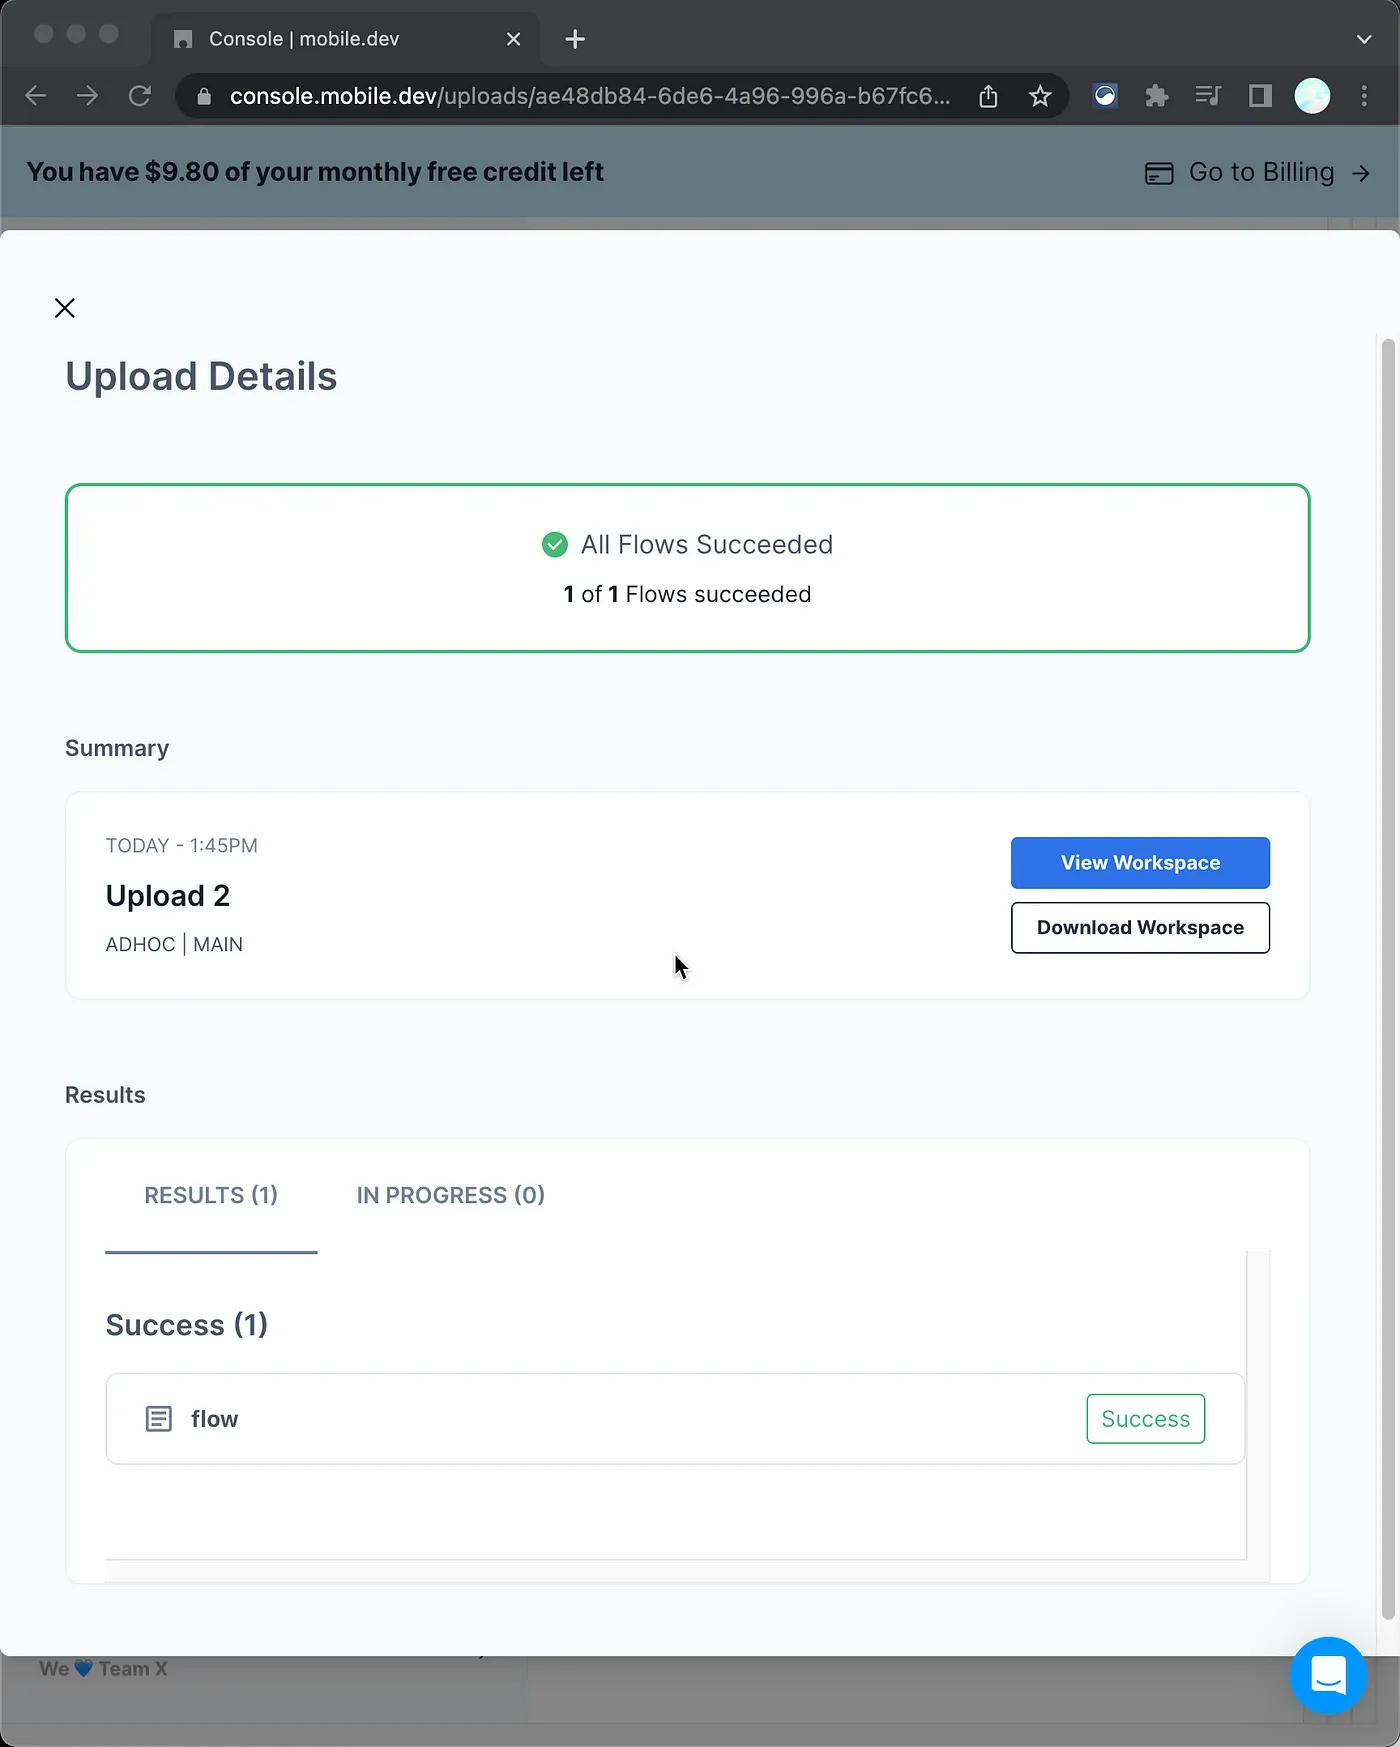Select the RESULTS (1) tab
1400x1747 pixels.
pos(211,1195)
